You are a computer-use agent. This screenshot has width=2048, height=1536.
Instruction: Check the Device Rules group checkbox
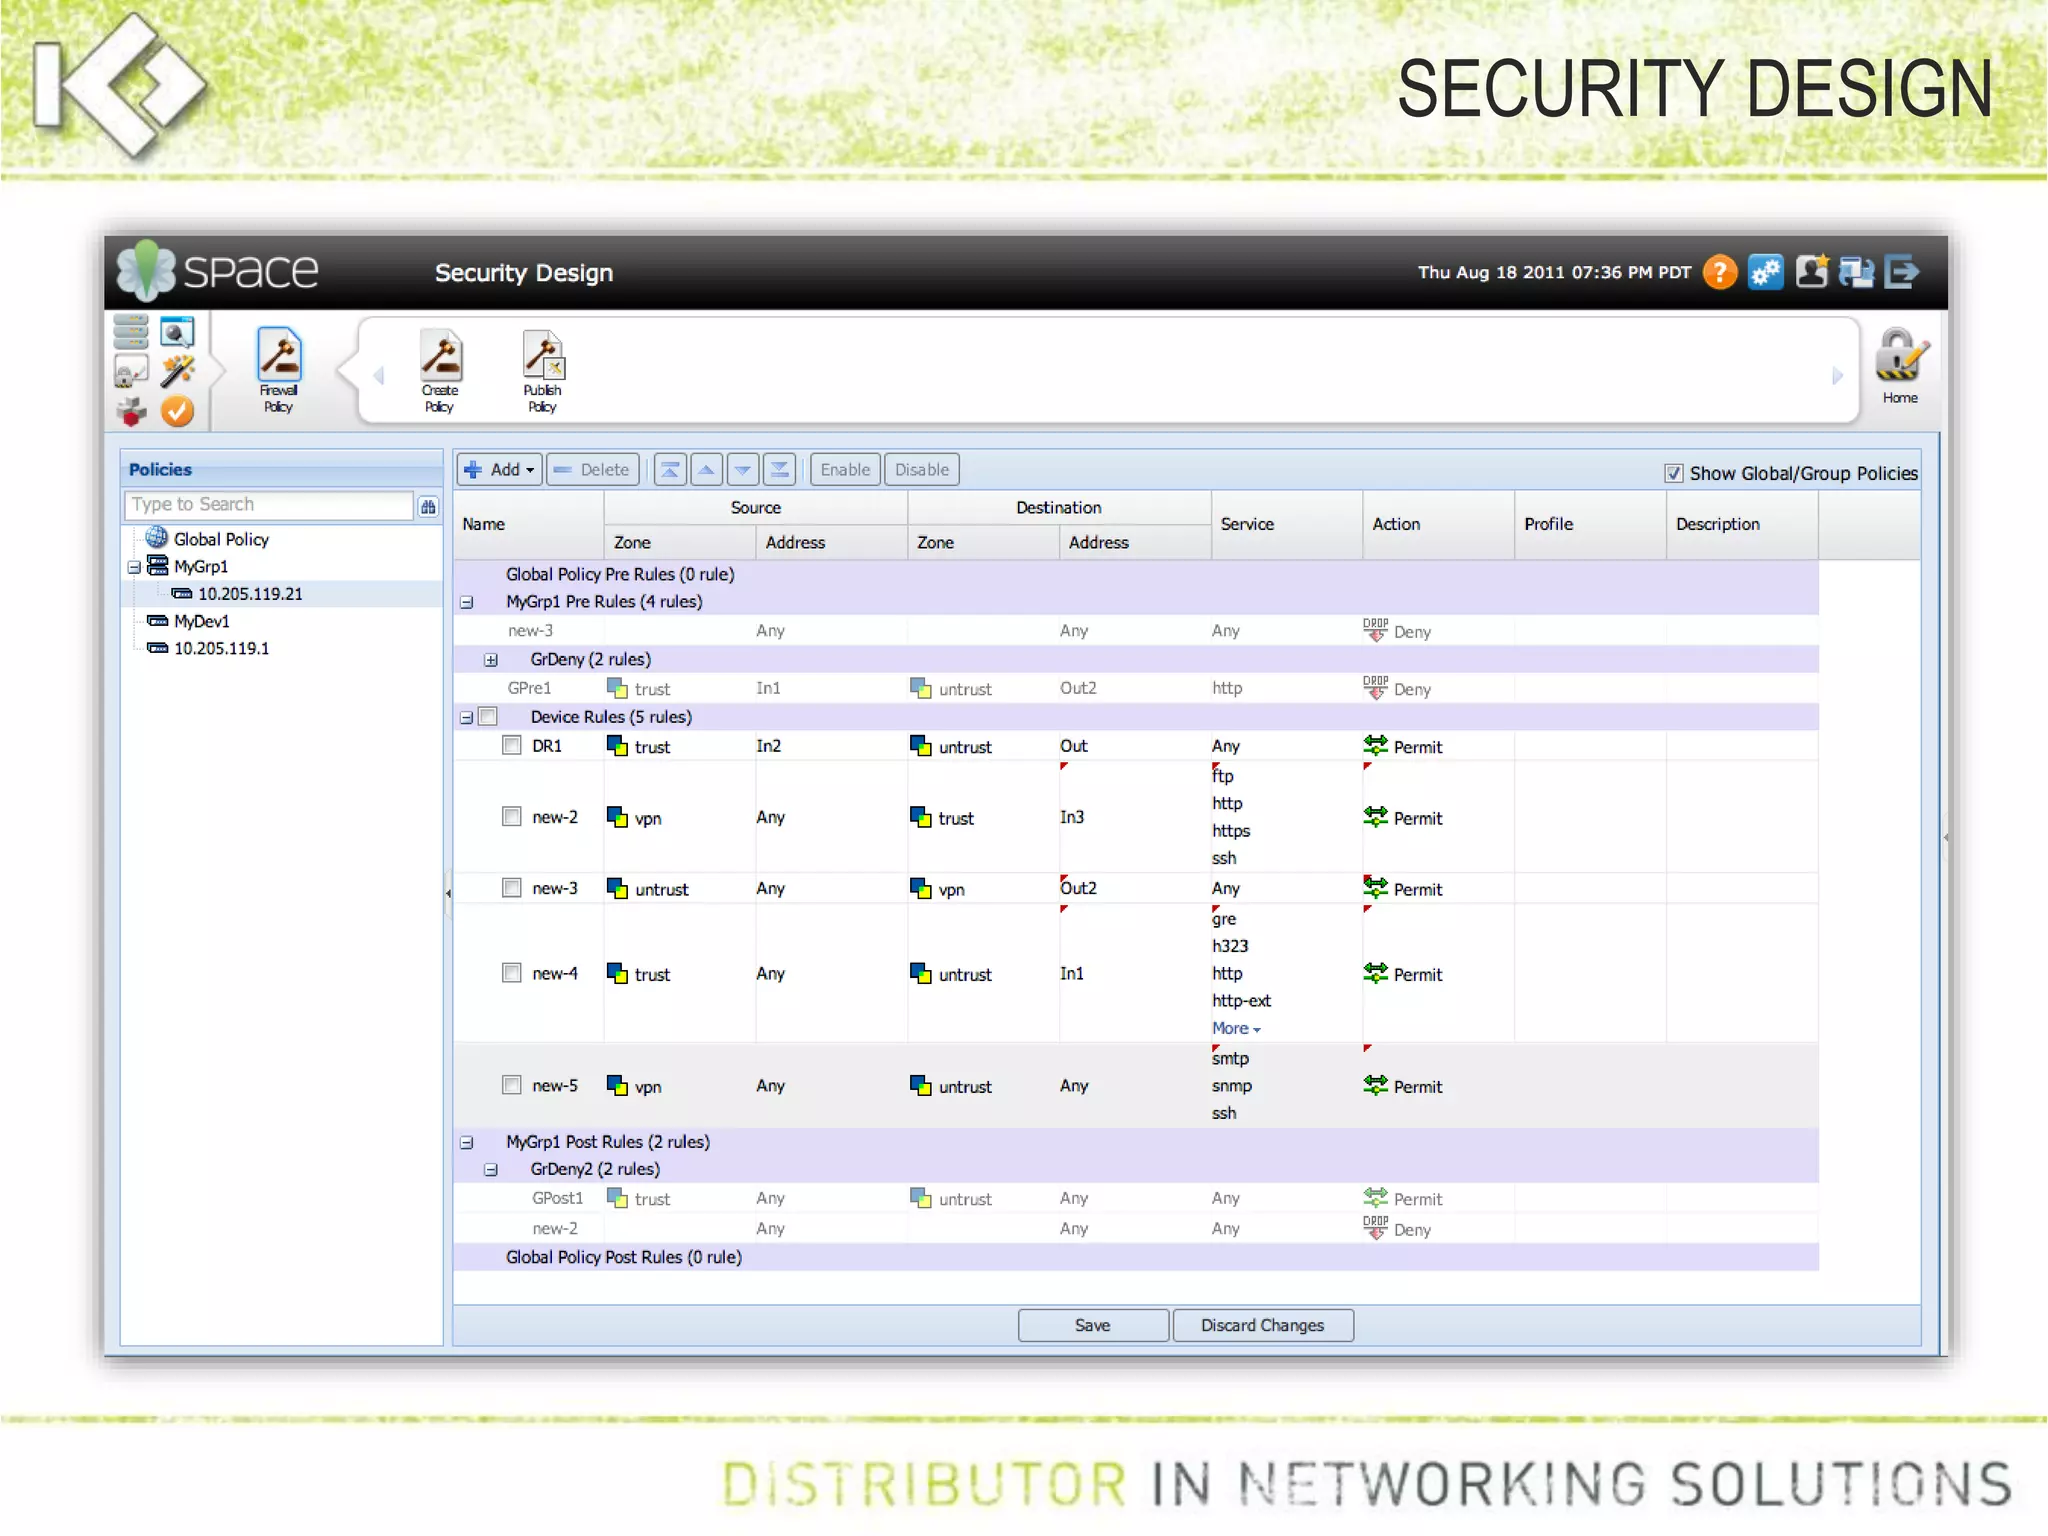[x=488, y=716]
